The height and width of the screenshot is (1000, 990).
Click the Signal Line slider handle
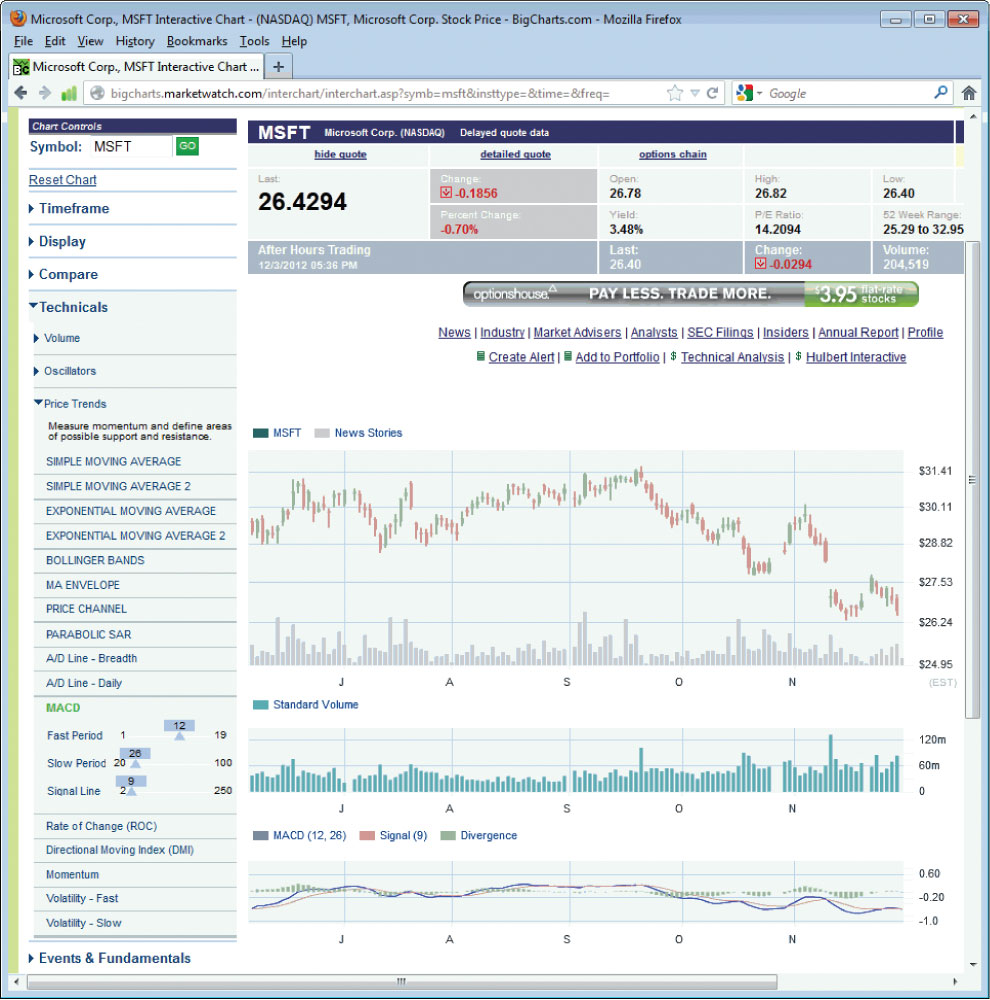pos(131,784)
